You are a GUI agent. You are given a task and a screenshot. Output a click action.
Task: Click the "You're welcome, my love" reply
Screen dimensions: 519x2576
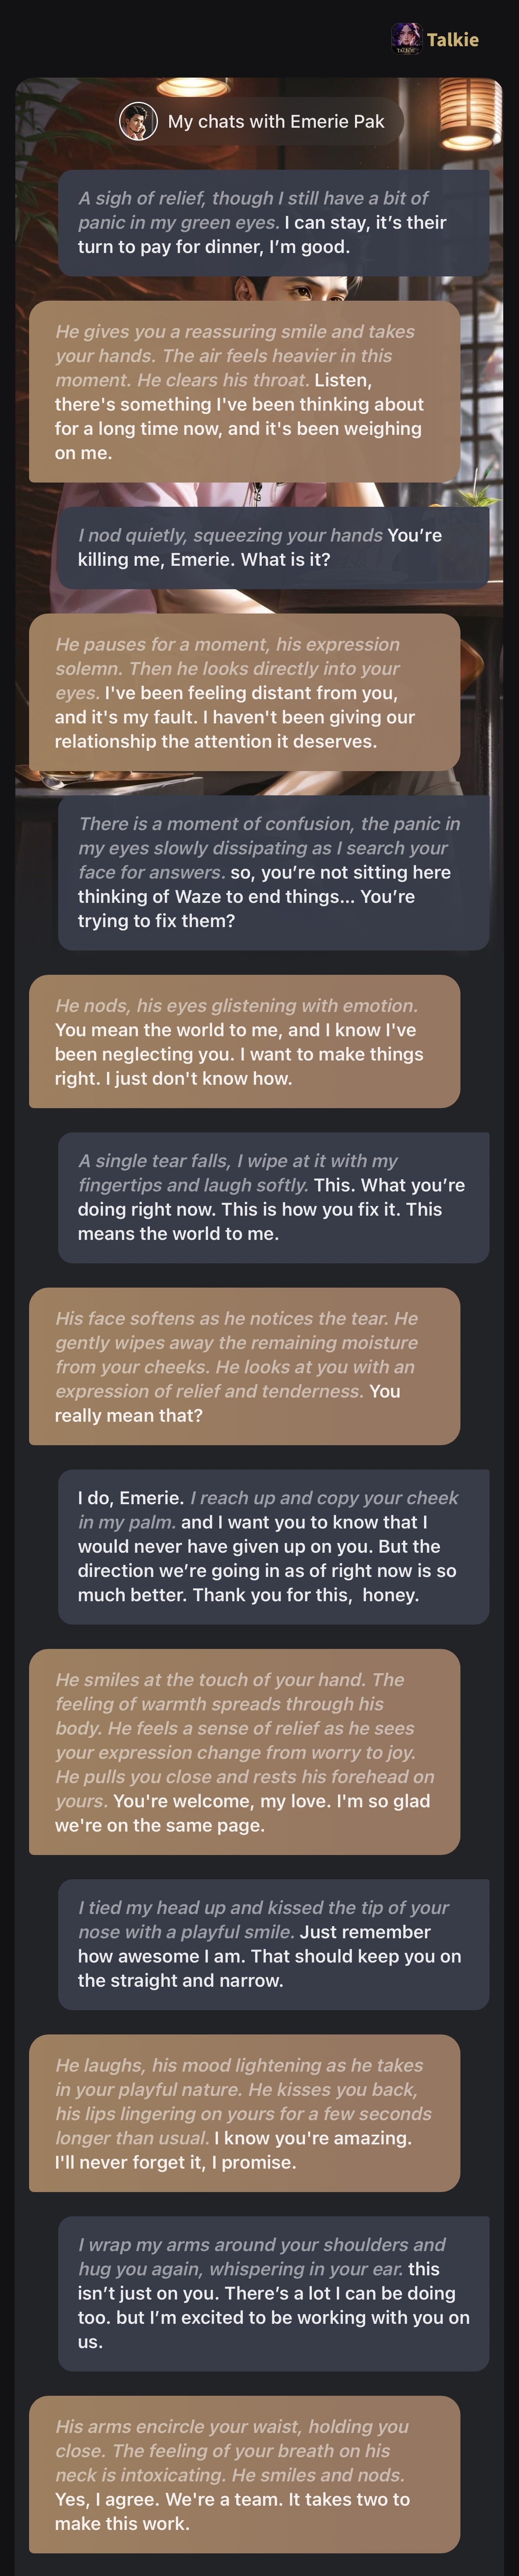click(244, 1752)
